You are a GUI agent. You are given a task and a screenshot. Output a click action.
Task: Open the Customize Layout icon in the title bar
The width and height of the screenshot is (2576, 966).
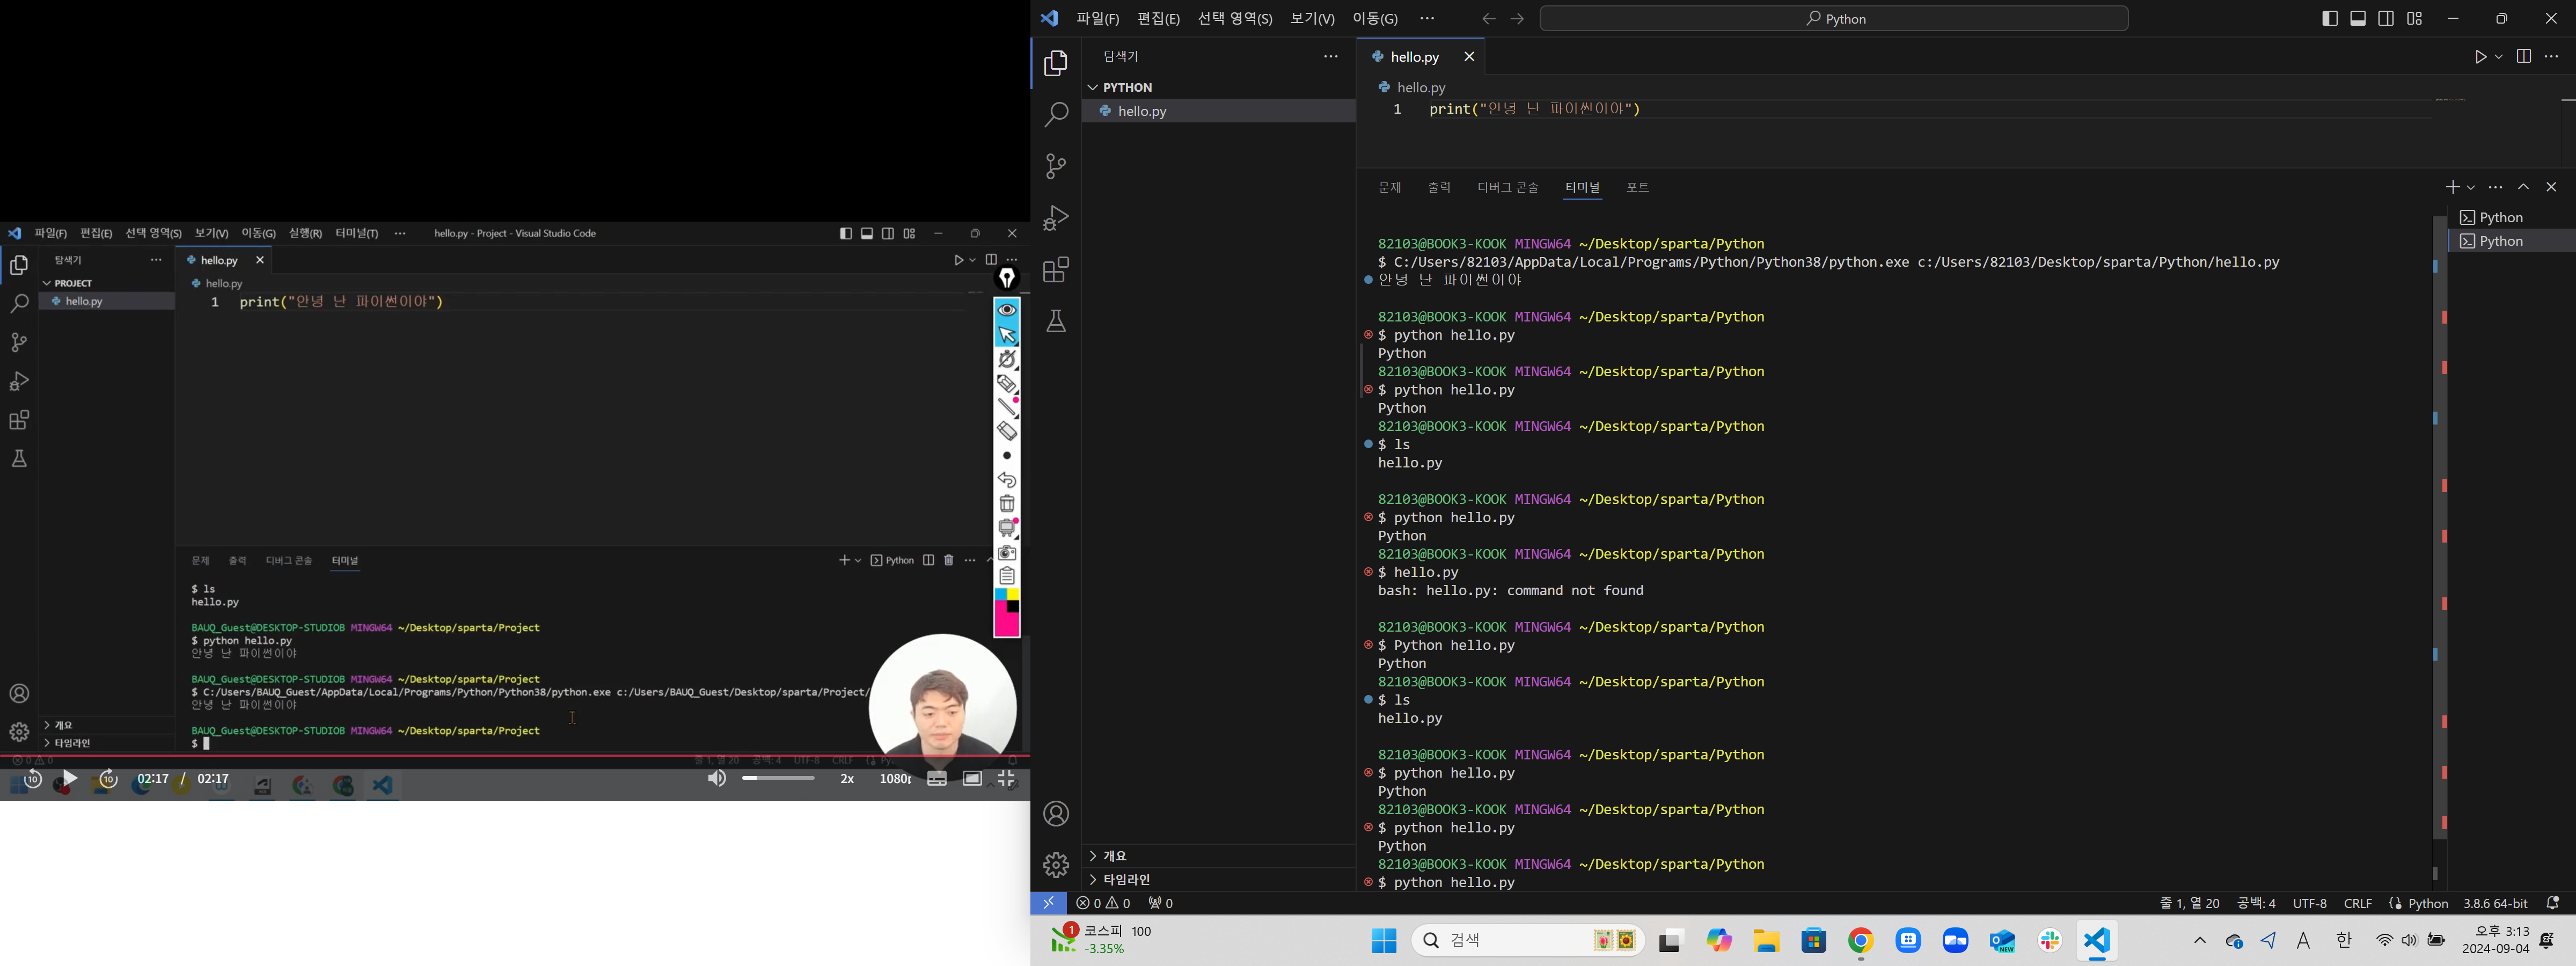pyautogui.click(x=2415, y=19)
